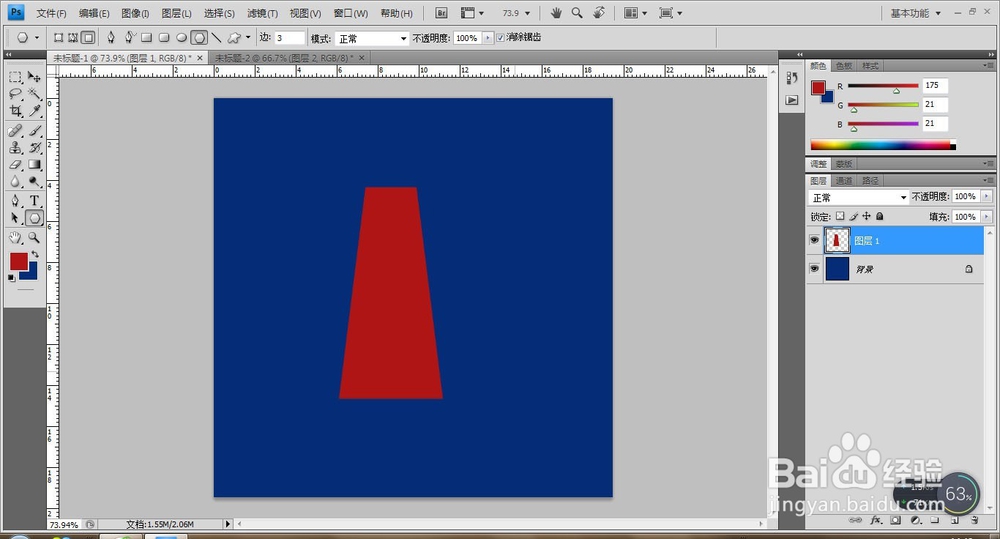The height and width of the screenshot is (539, 1000).
Task: Select the Move tool
Action: click(x=34, y=77)
